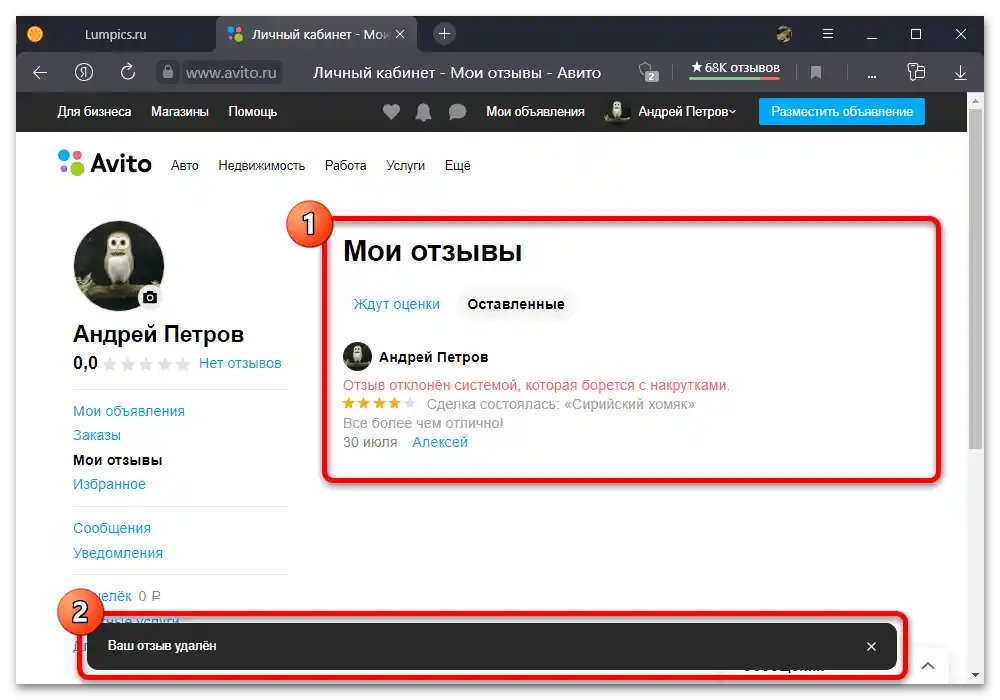Click the scrollbar up arrow
This screenshot has height=700, width=1000.
pos(975,101)
